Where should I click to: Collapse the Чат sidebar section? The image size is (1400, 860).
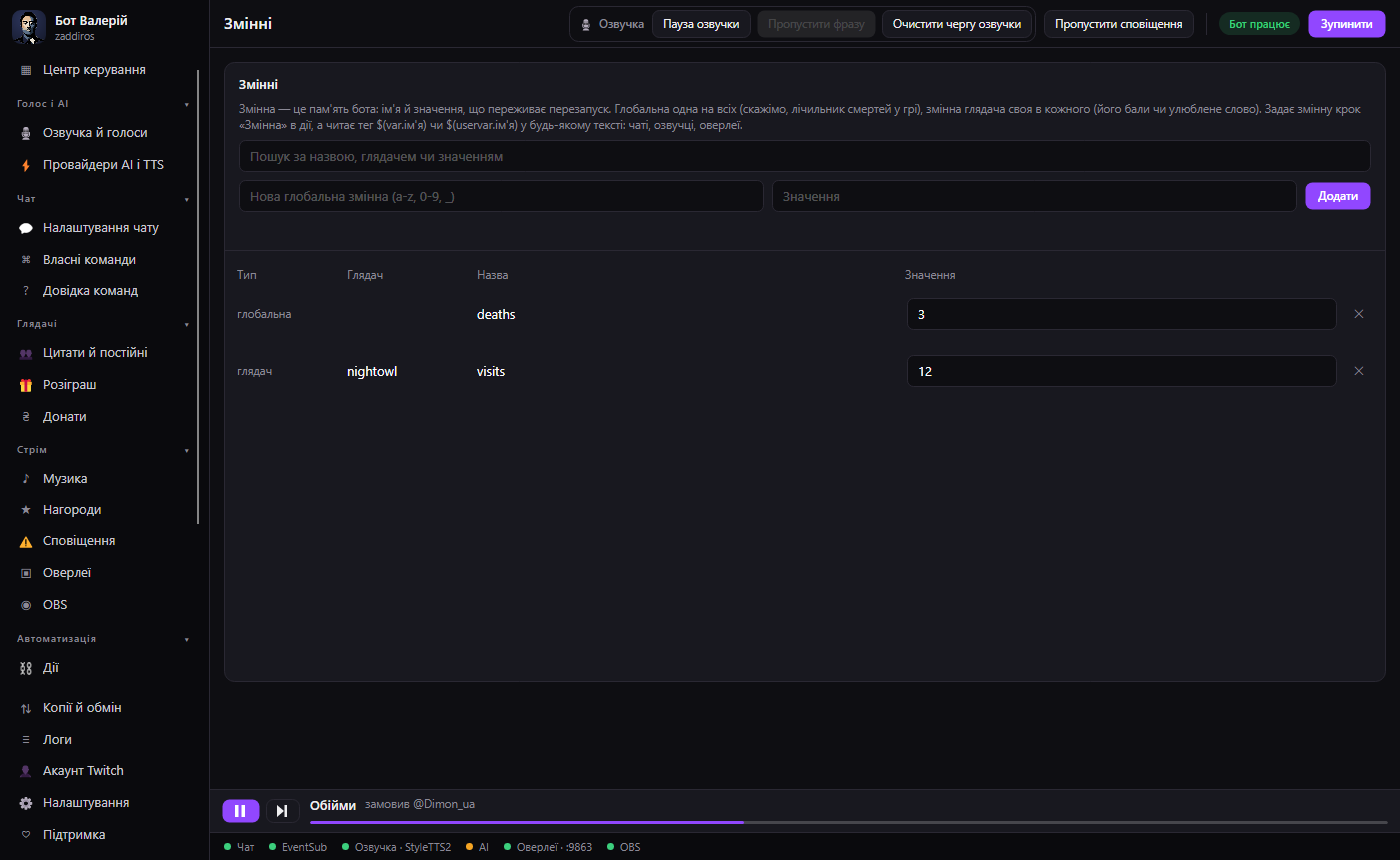click(187, 199)
